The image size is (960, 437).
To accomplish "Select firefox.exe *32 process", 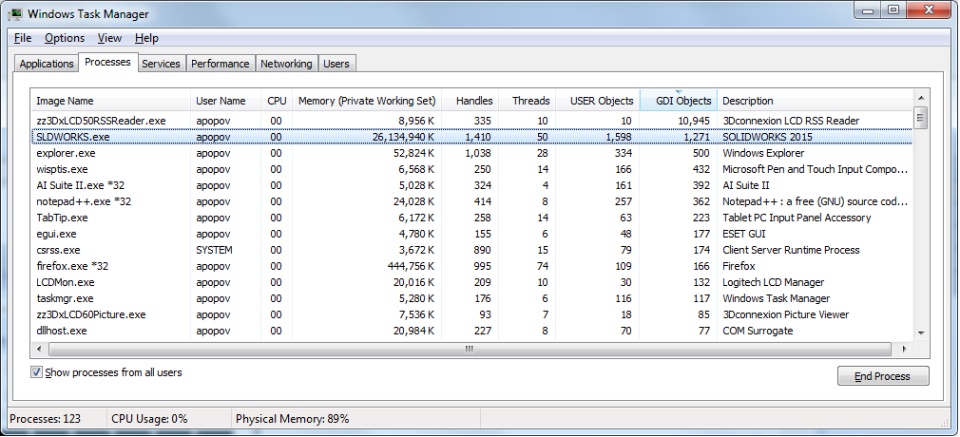I will tap(471, 266).
